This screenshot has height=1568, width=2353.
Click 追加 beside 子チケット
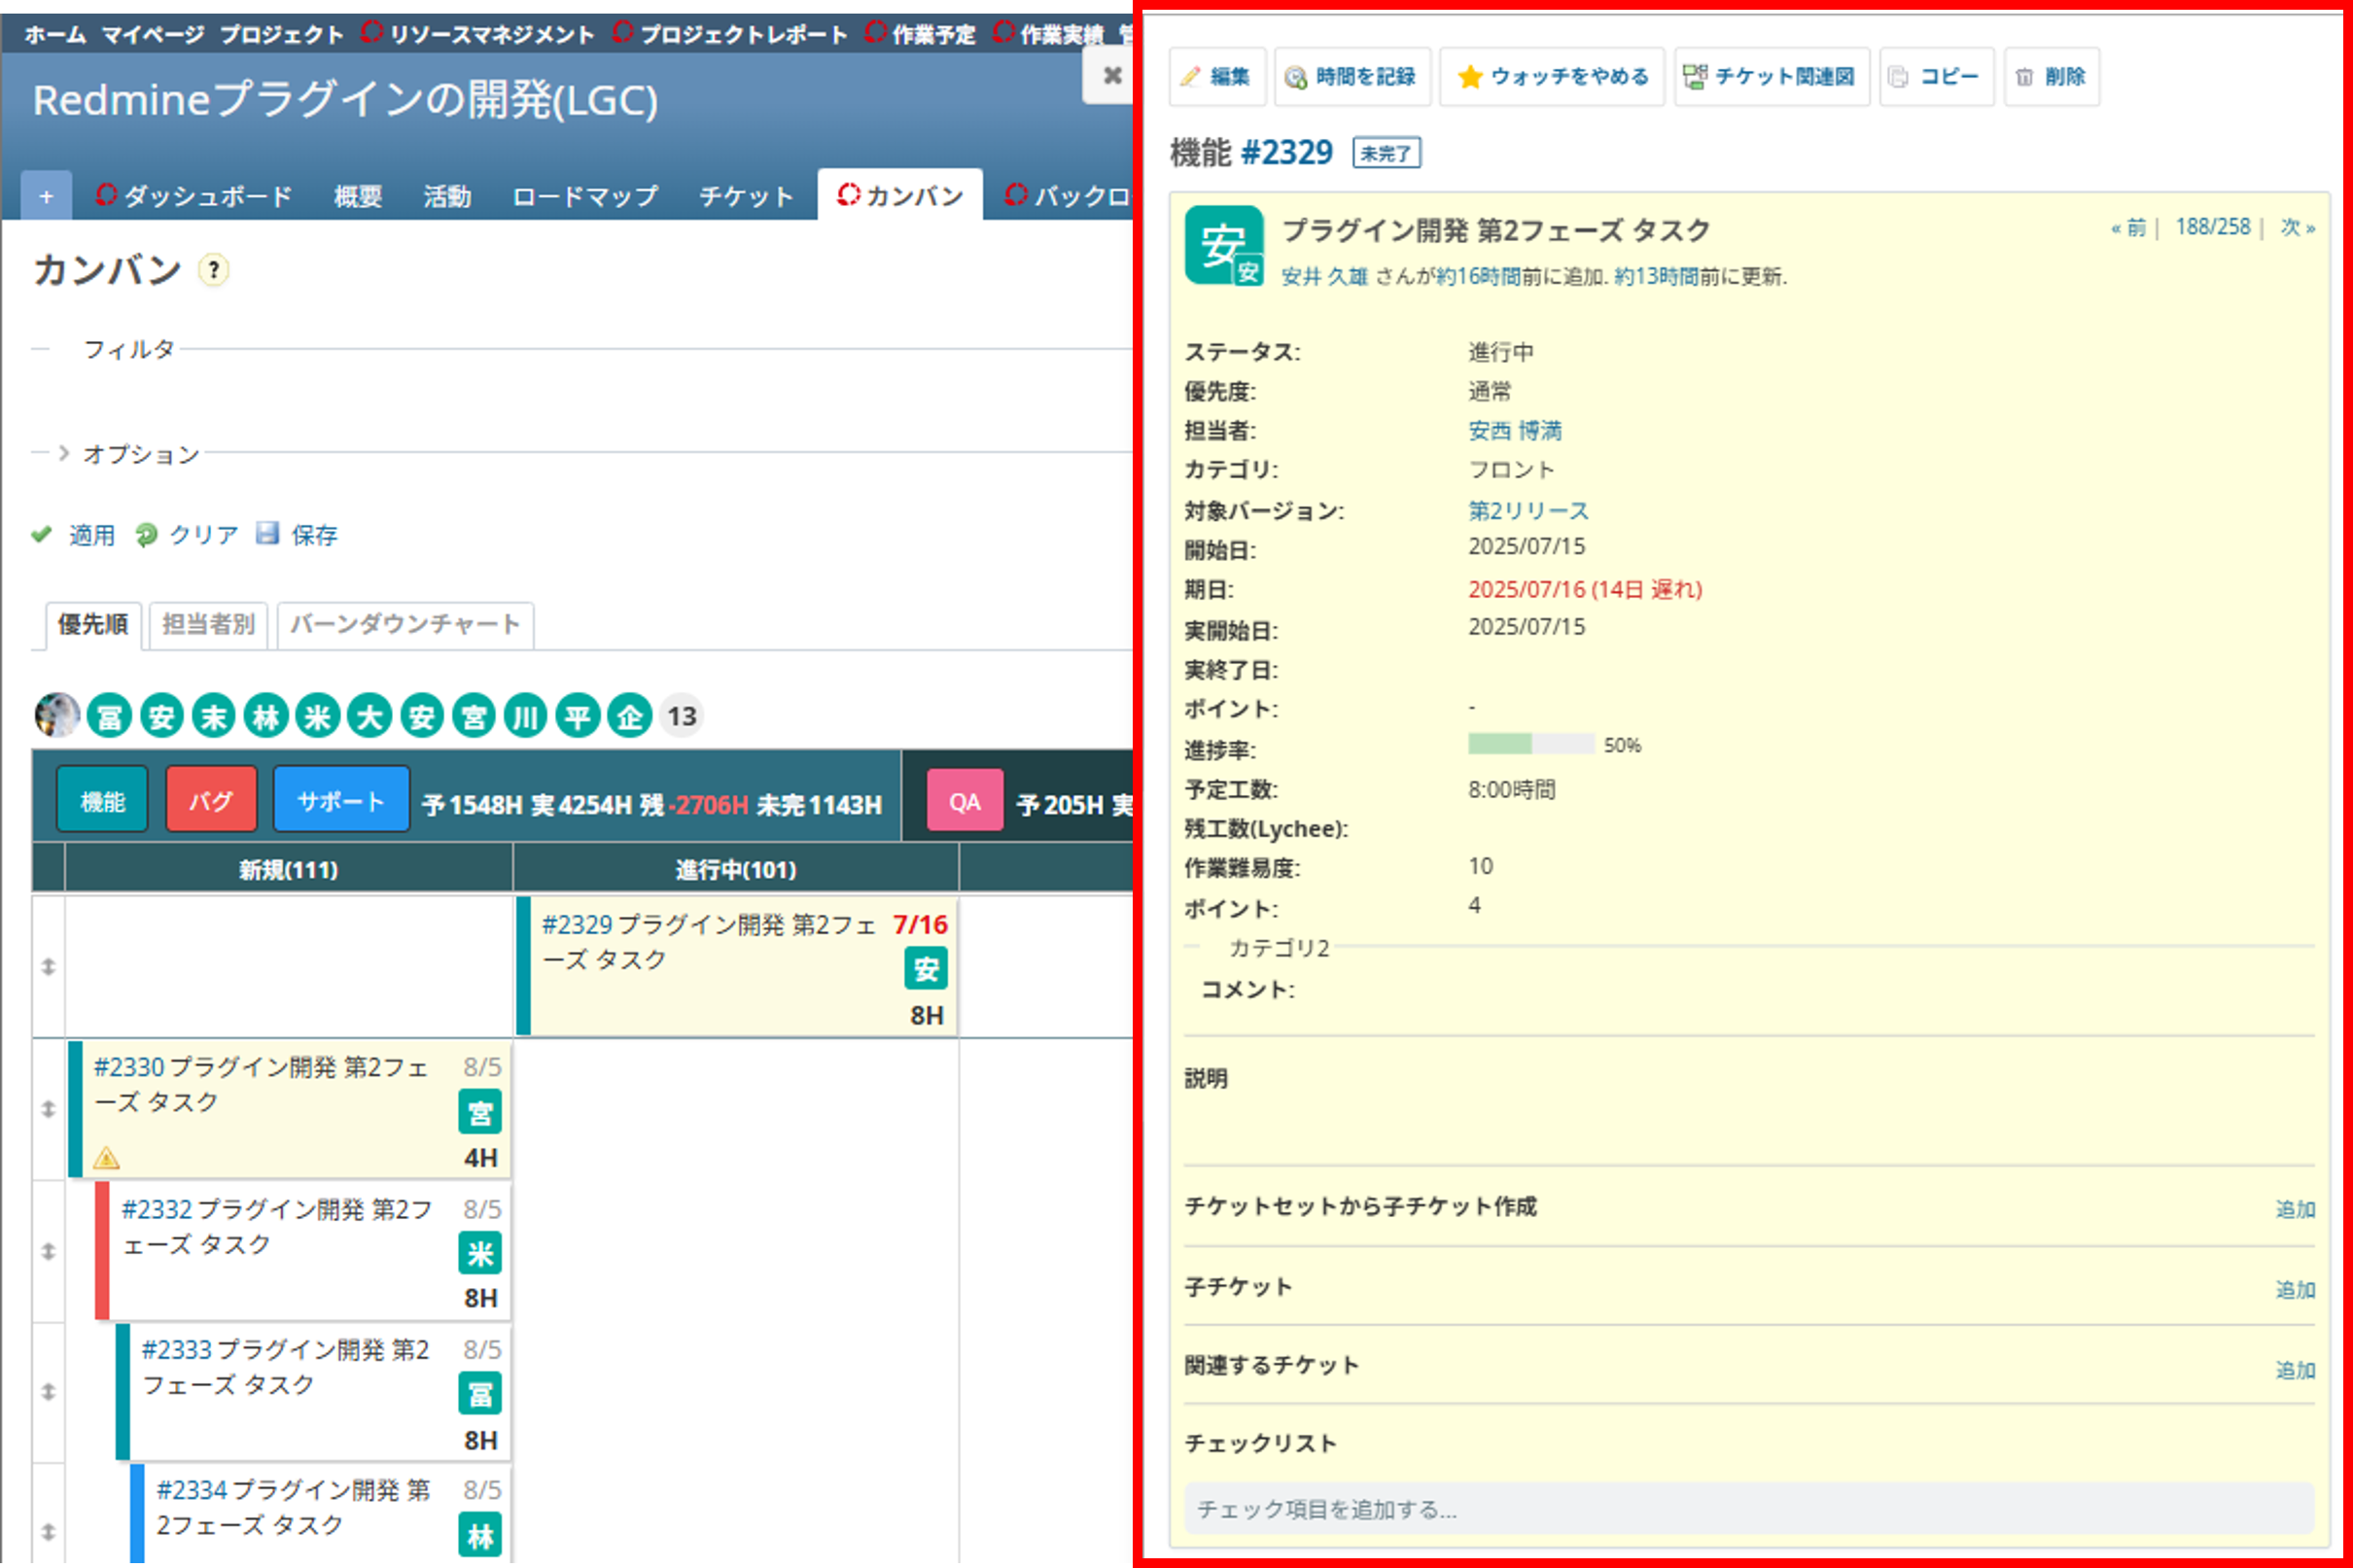[x=2295, y=1290]
